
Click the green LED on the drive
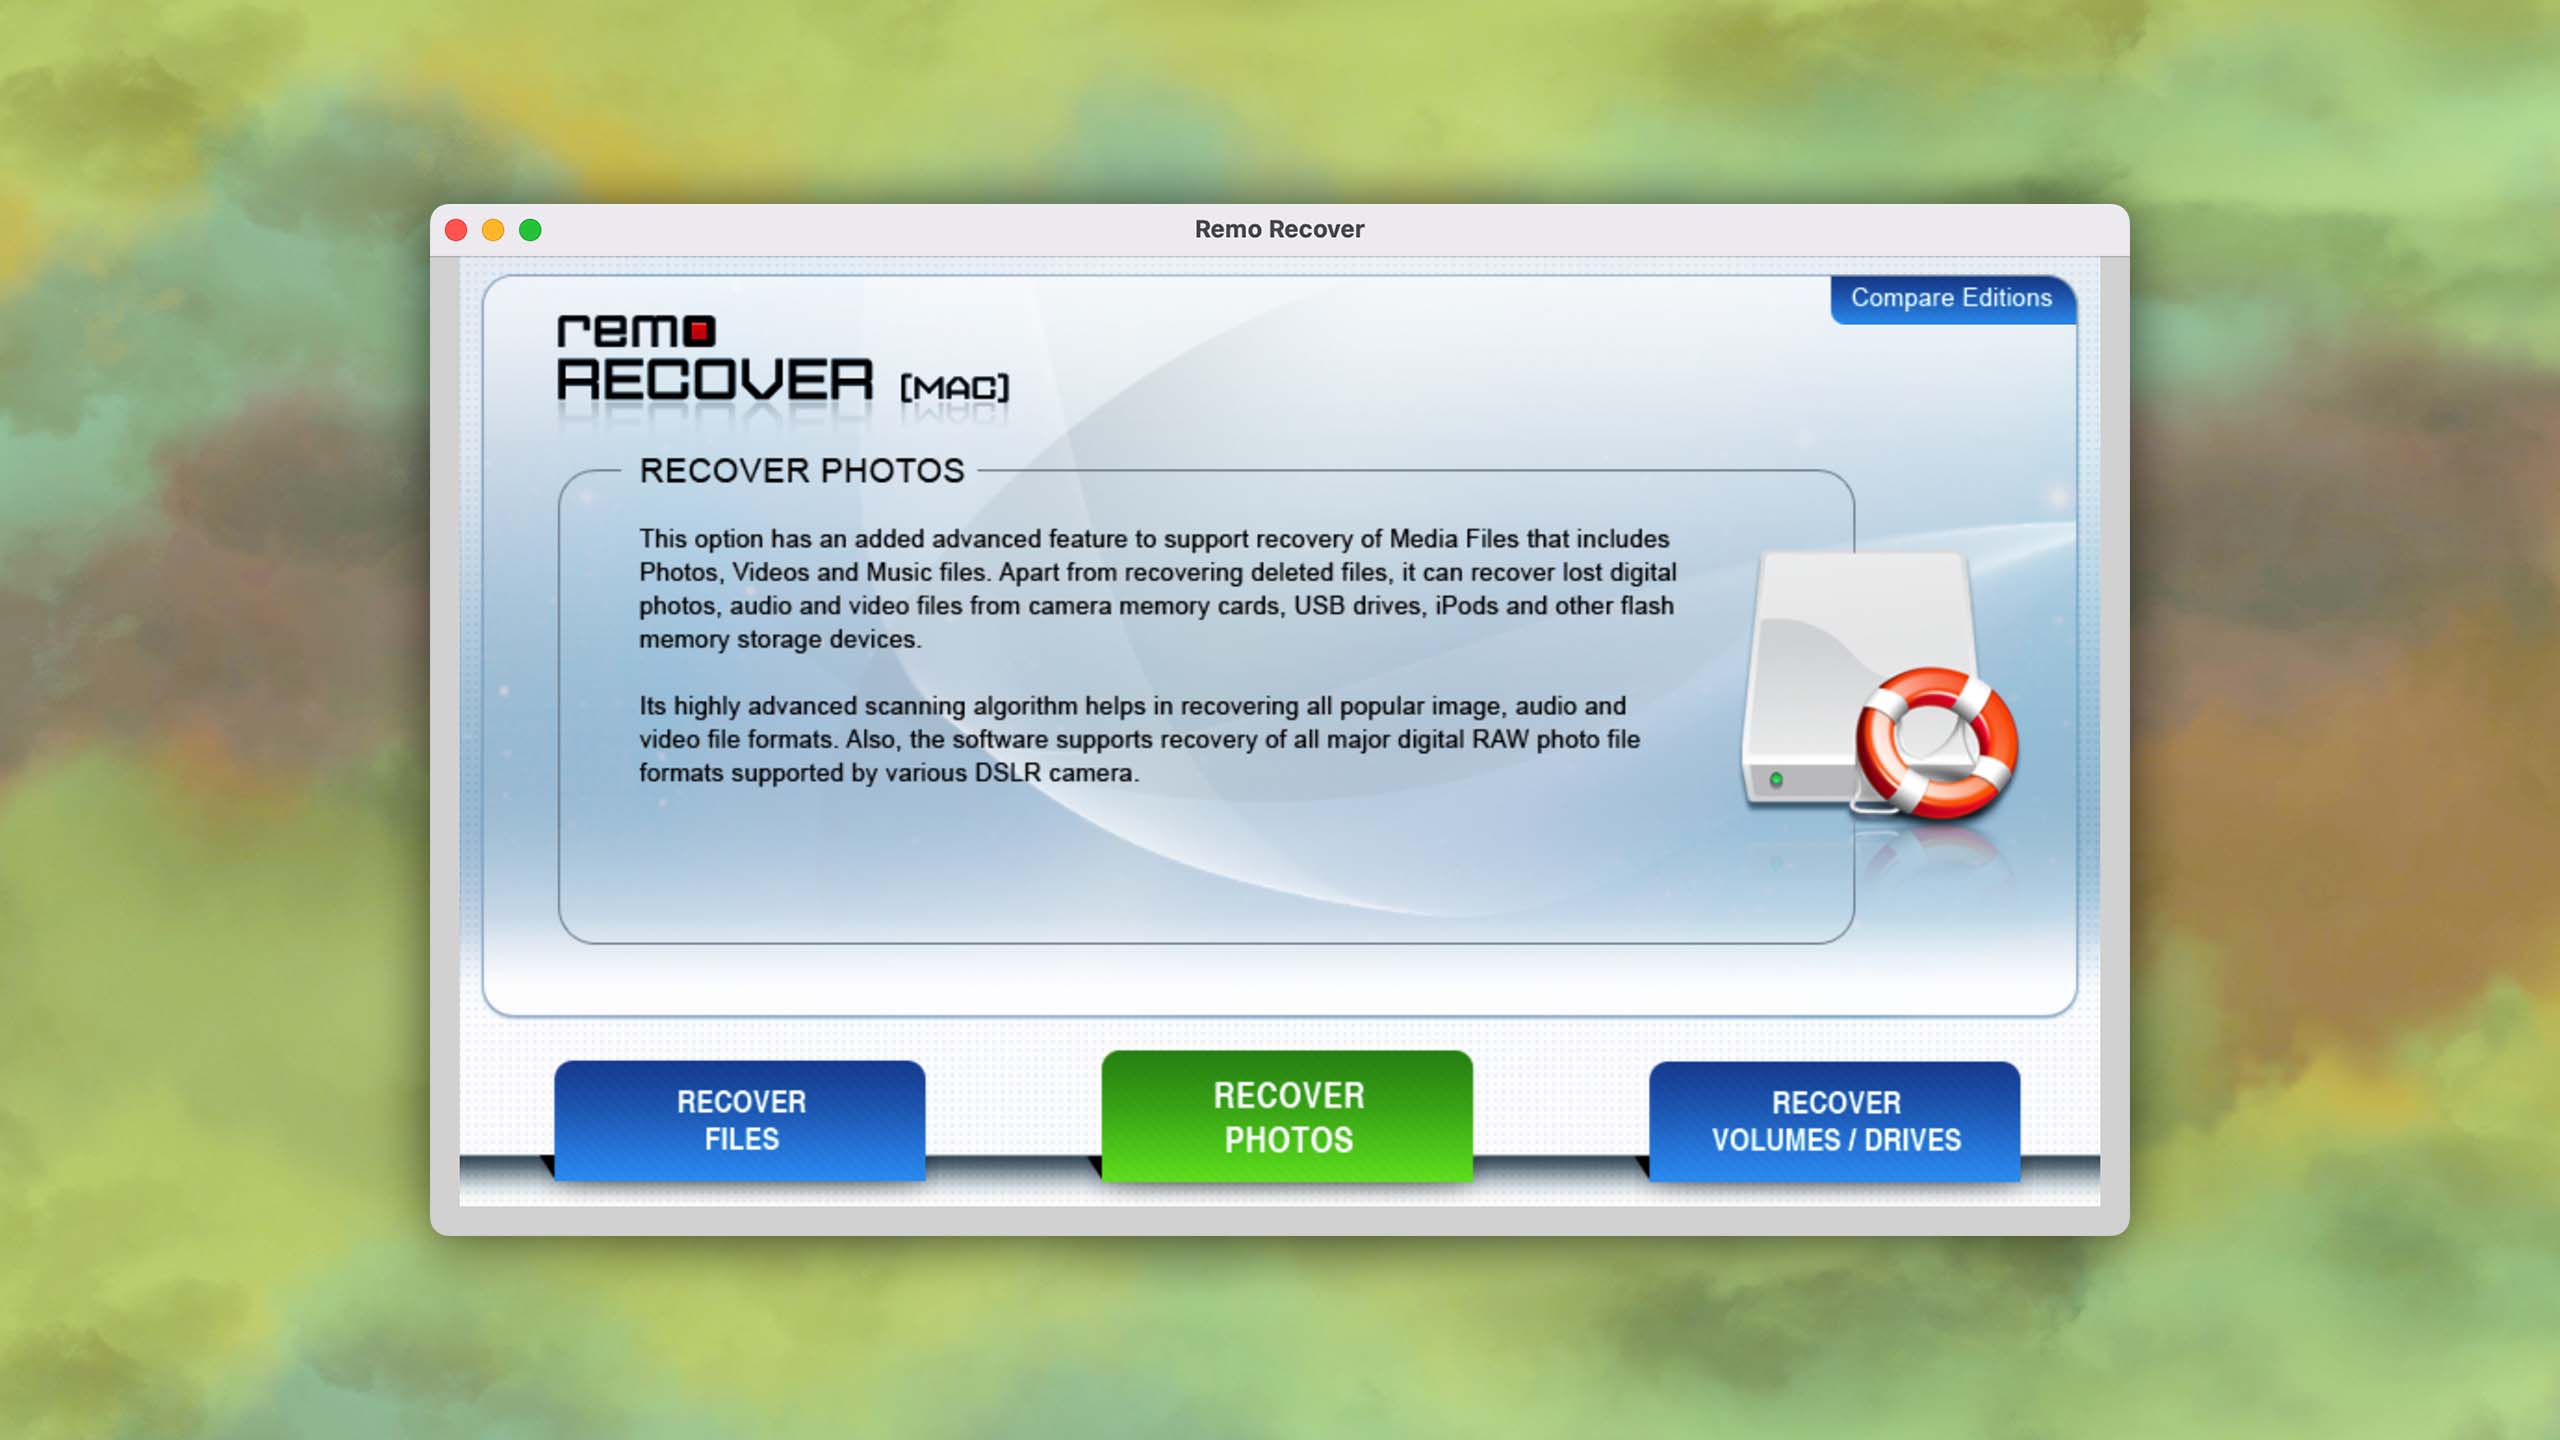coord(1776,779)
